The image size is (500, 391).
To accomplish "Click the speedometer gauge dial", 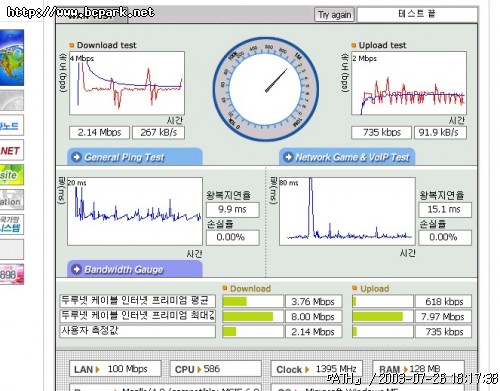I will [266, 89].
